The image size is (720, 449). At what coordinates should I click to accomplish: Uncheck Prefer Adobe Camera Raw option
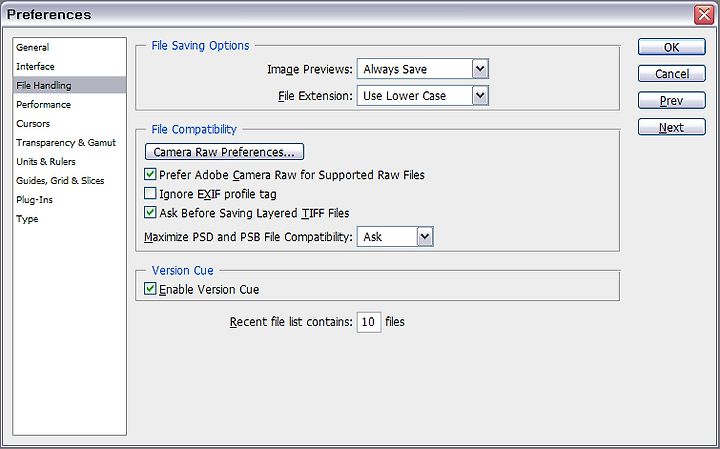point(150,174)
